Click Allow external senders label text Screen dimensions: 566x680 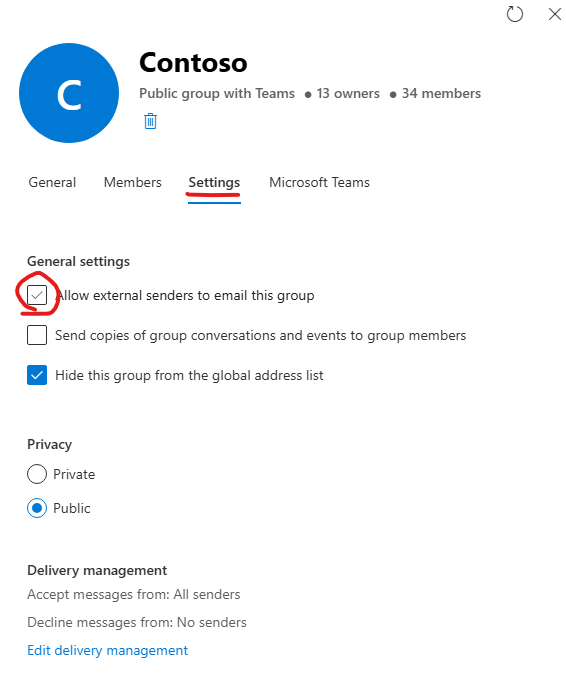point(185,295)
